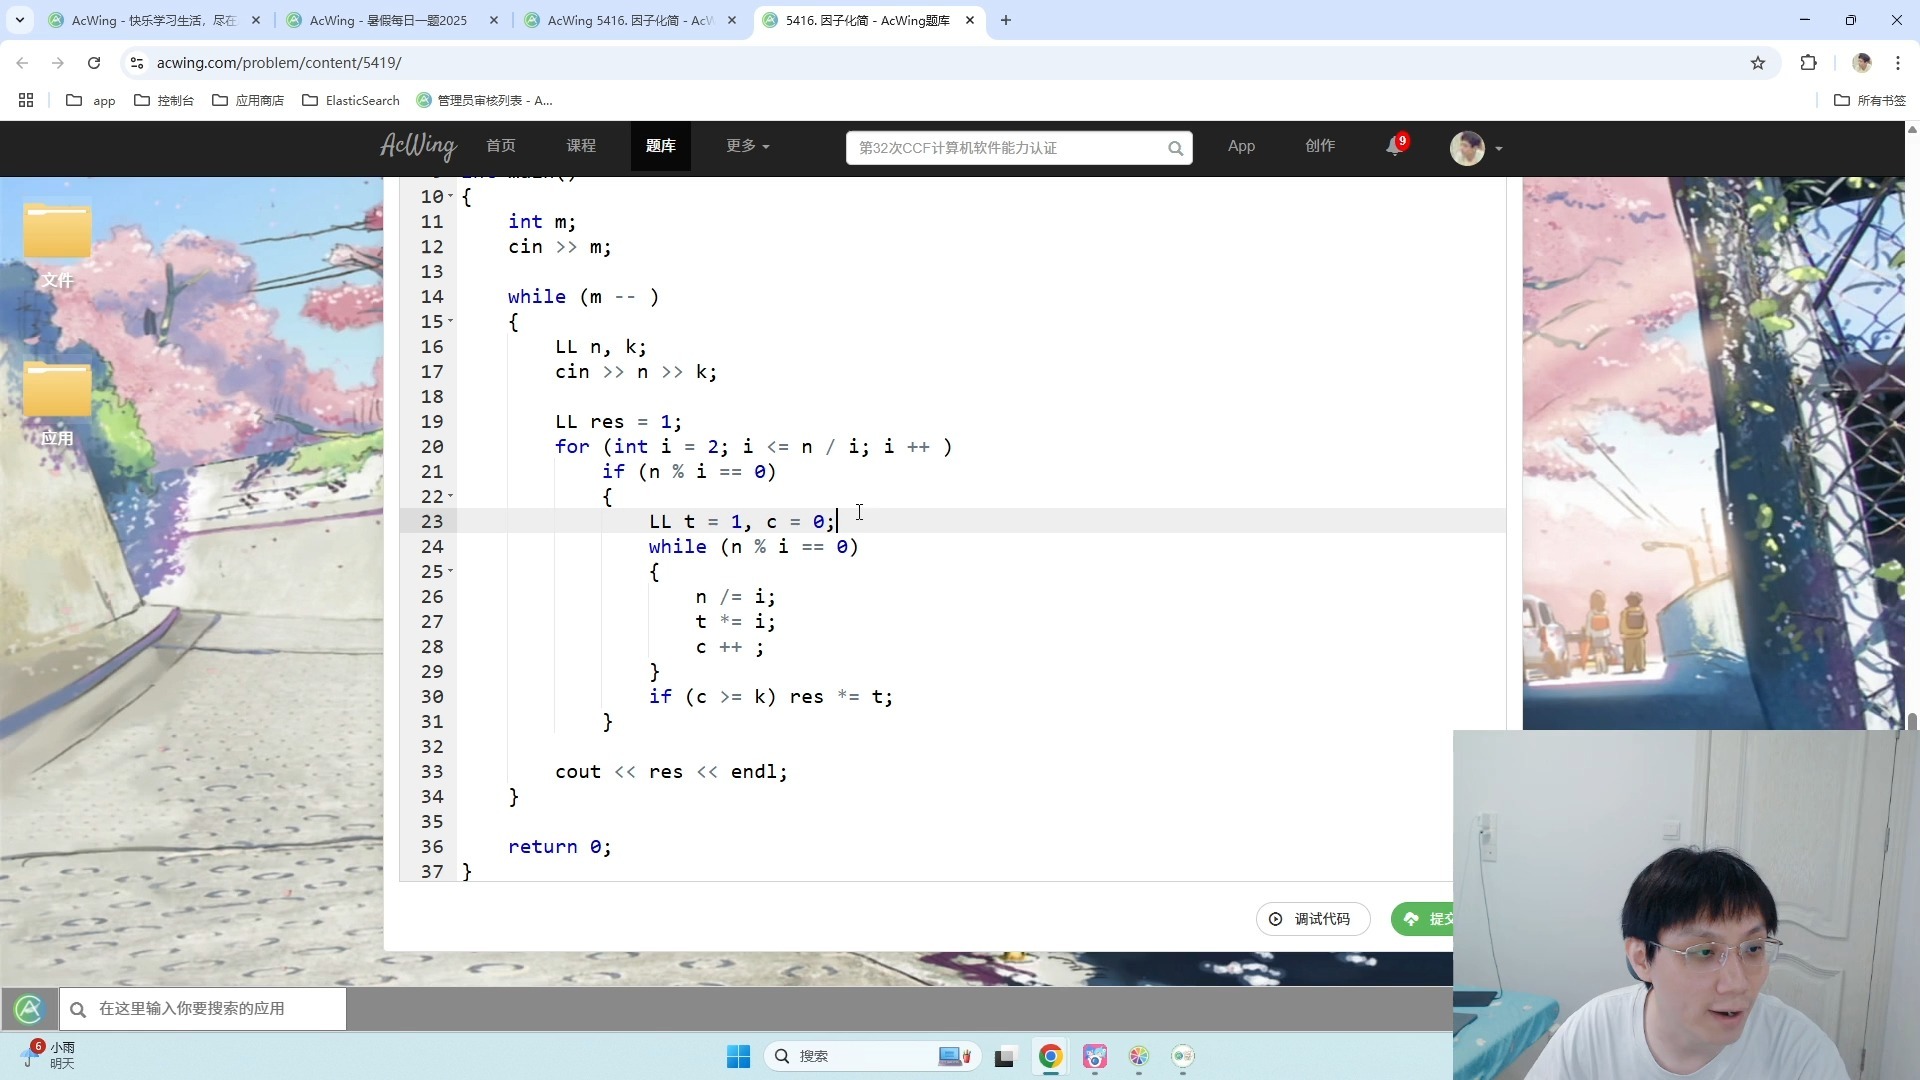Click the notification bell icon
The width and height of the screenshot is (1920, 1080).
tap(1394, 147)
